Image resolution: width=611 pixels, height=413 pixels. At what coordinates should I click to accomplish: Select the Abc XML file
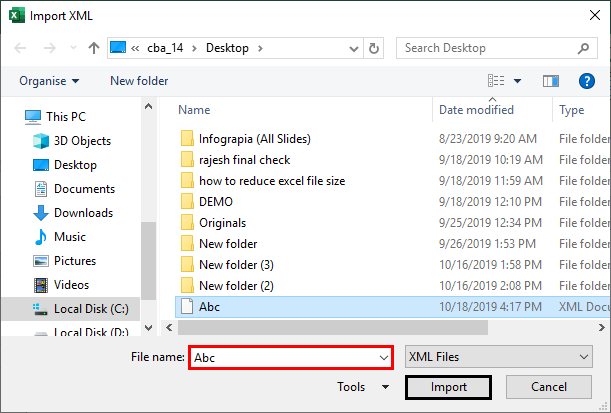tap(393, 307)
